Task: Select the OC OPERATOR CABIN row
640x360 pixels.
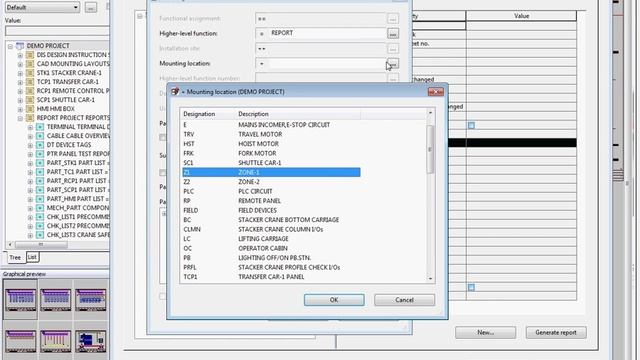Action: (x=271, y=248)
